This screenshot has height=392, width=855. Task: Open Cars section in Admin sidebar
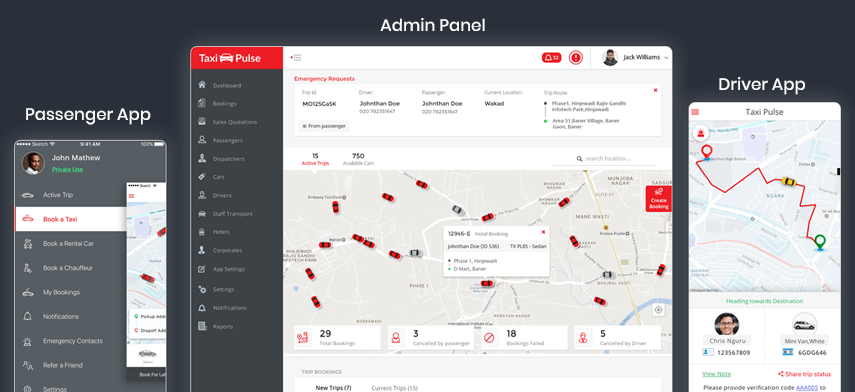coord(219,177)
